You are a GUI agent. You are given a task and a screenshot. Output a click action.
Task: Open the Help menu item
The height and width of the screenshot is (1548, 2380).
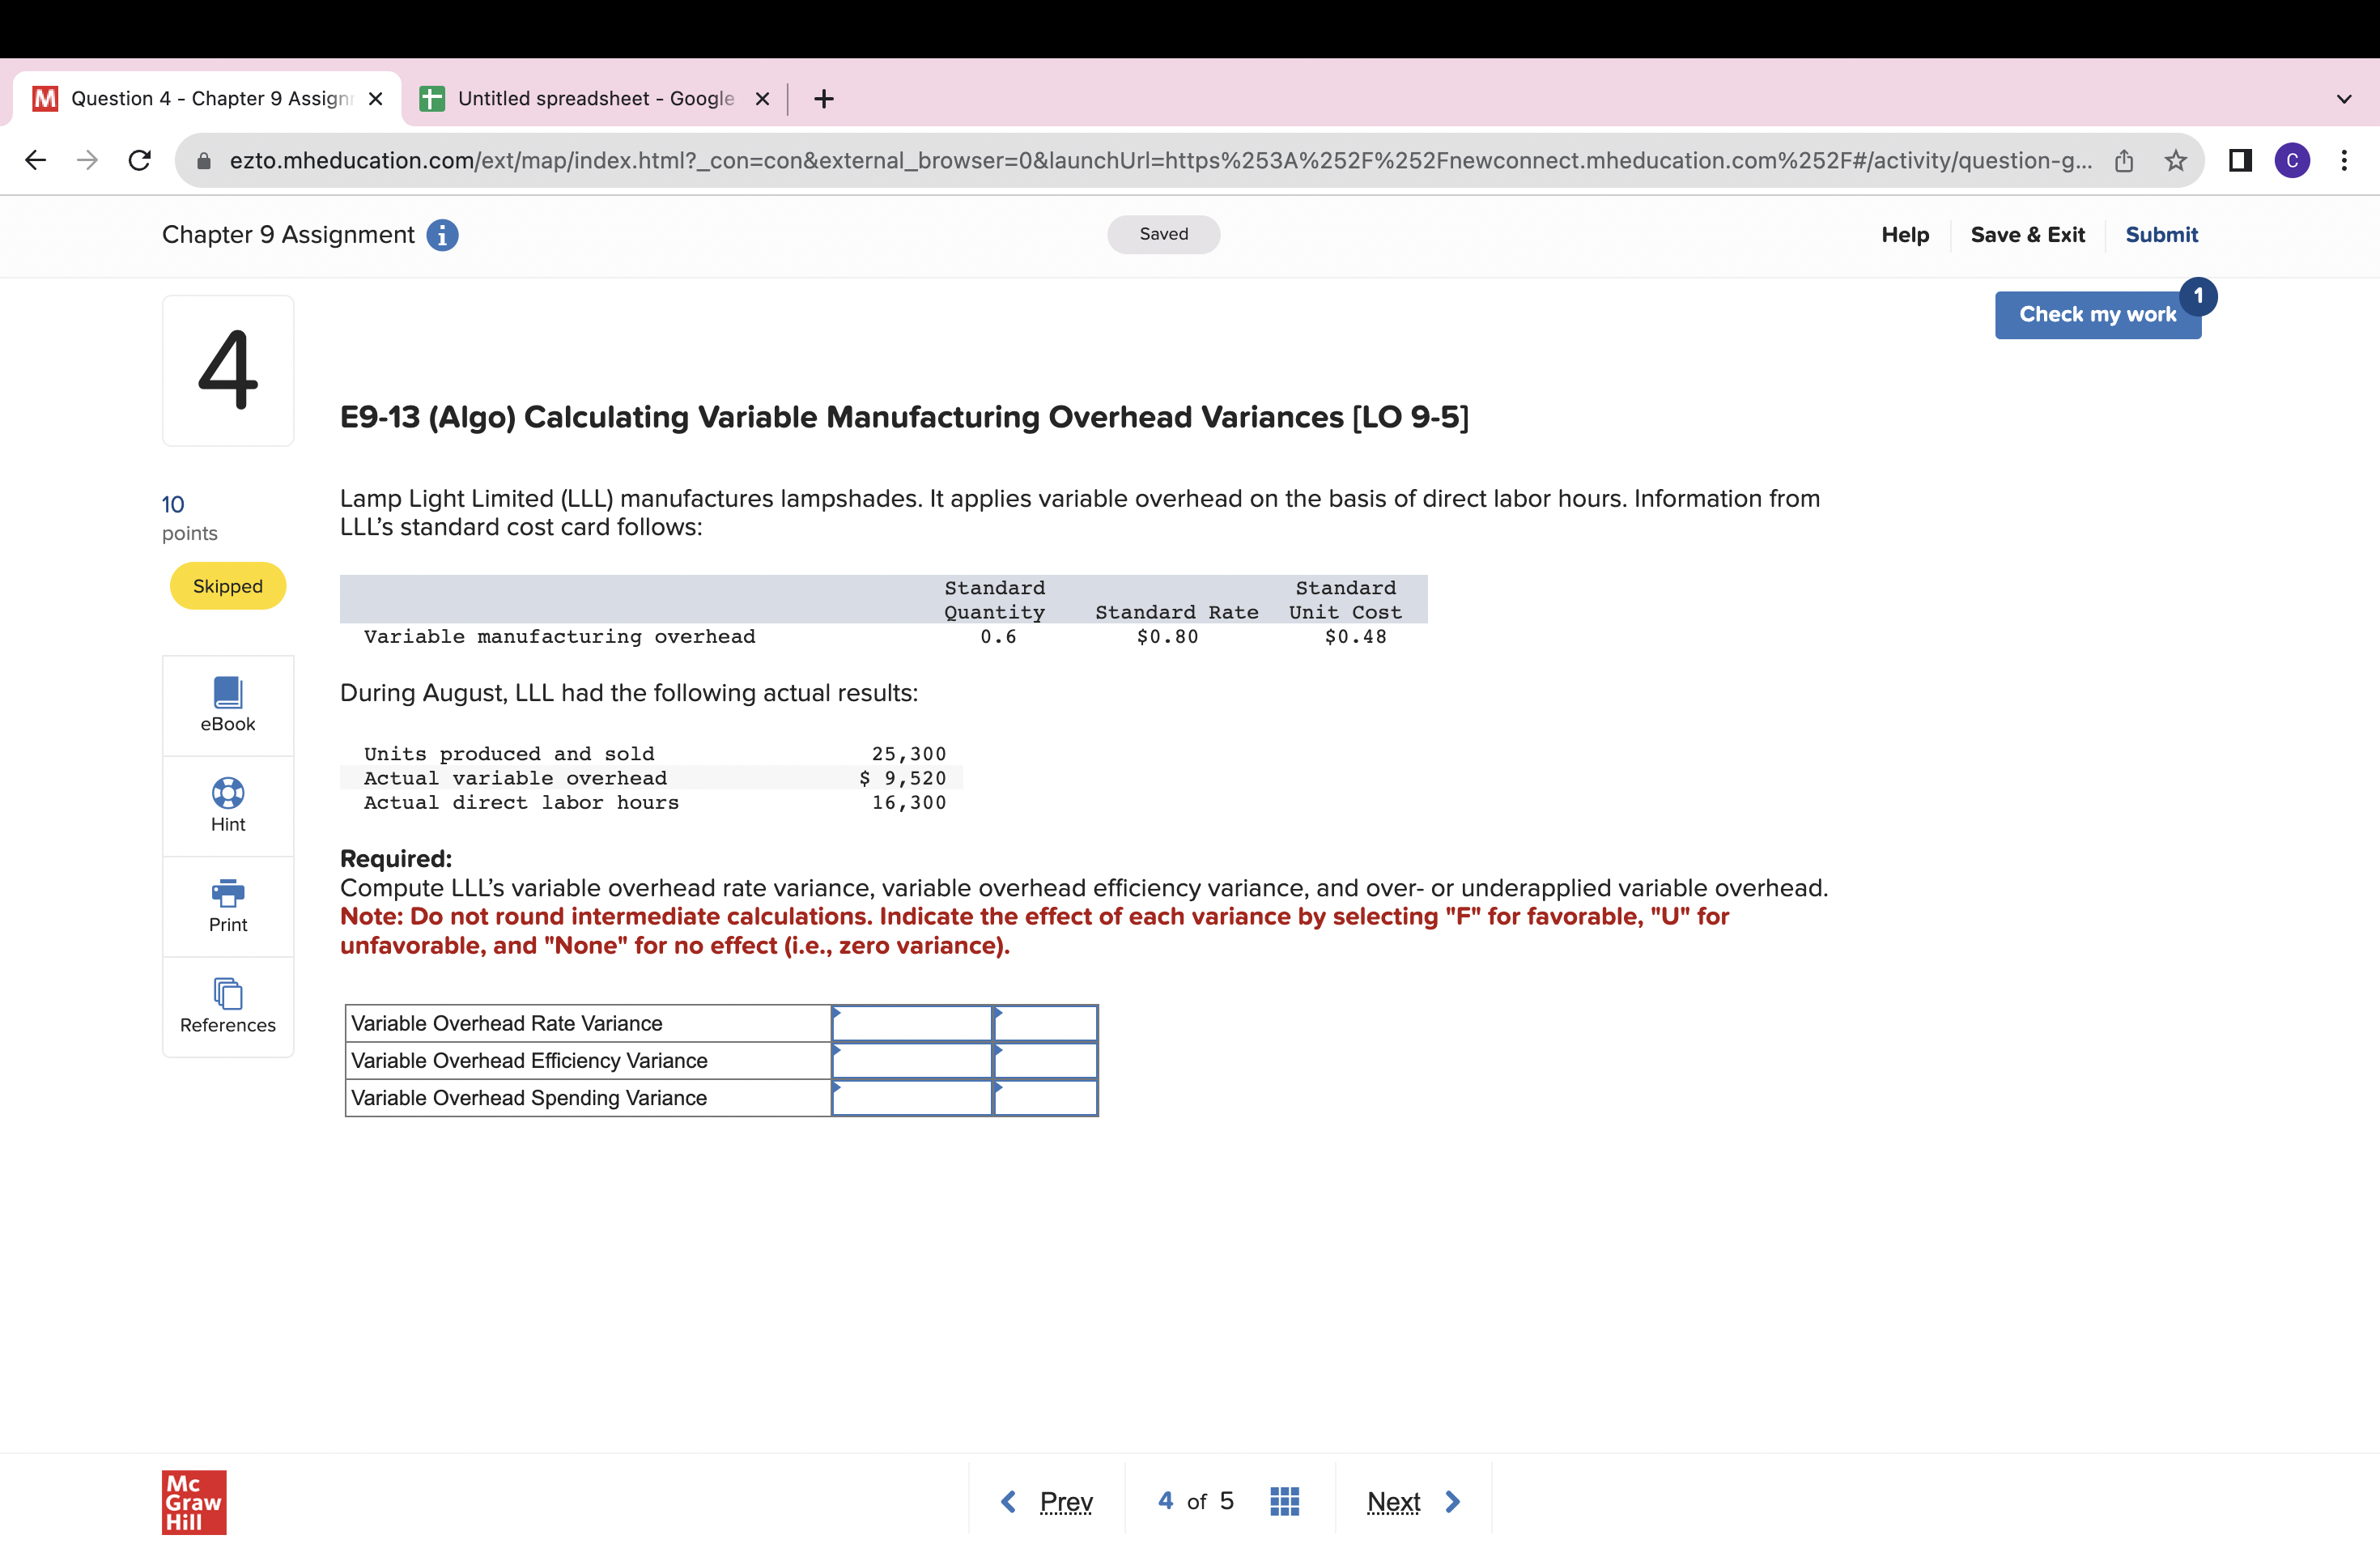(x=1904, y=235)
